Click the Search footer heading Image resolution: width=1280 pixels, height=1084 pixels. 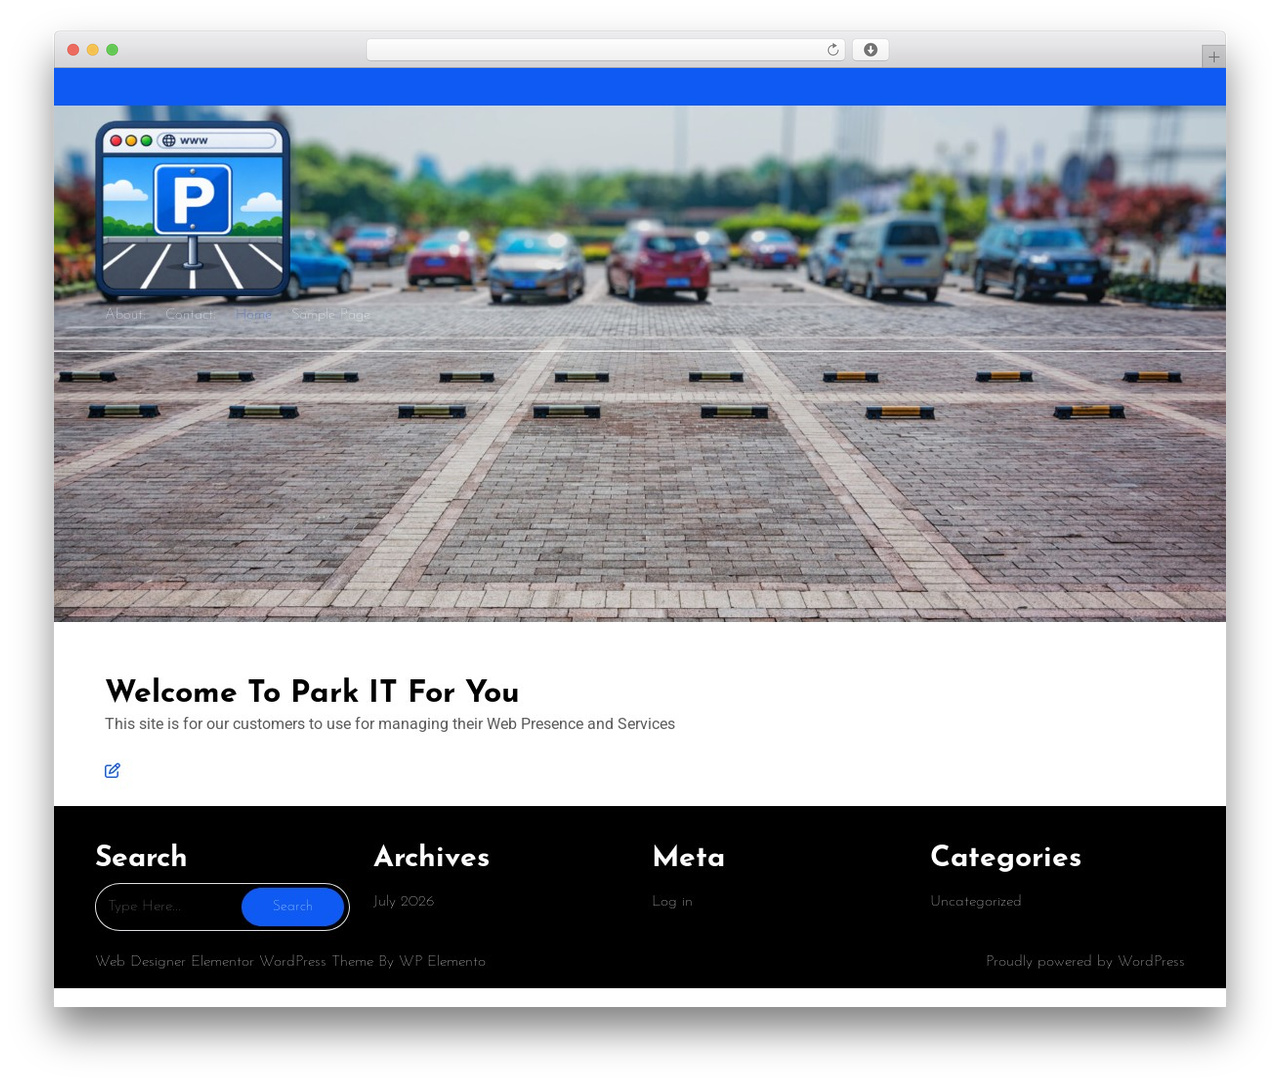pos(141,857)
